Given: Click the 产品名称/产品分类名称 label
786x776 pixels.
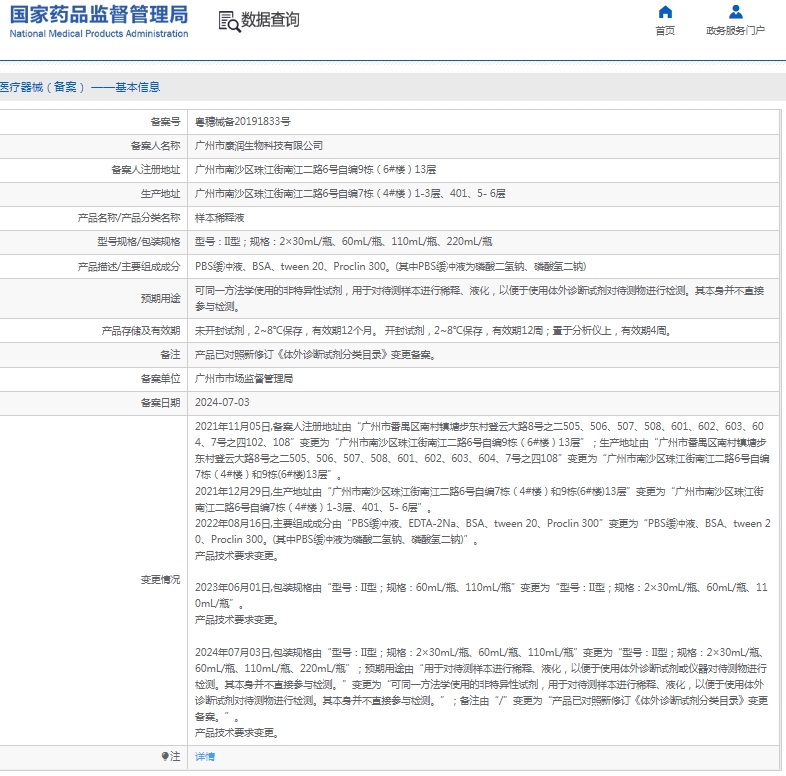Looking at the screenshot, I should pyautogui.click(x=129, y=218).
